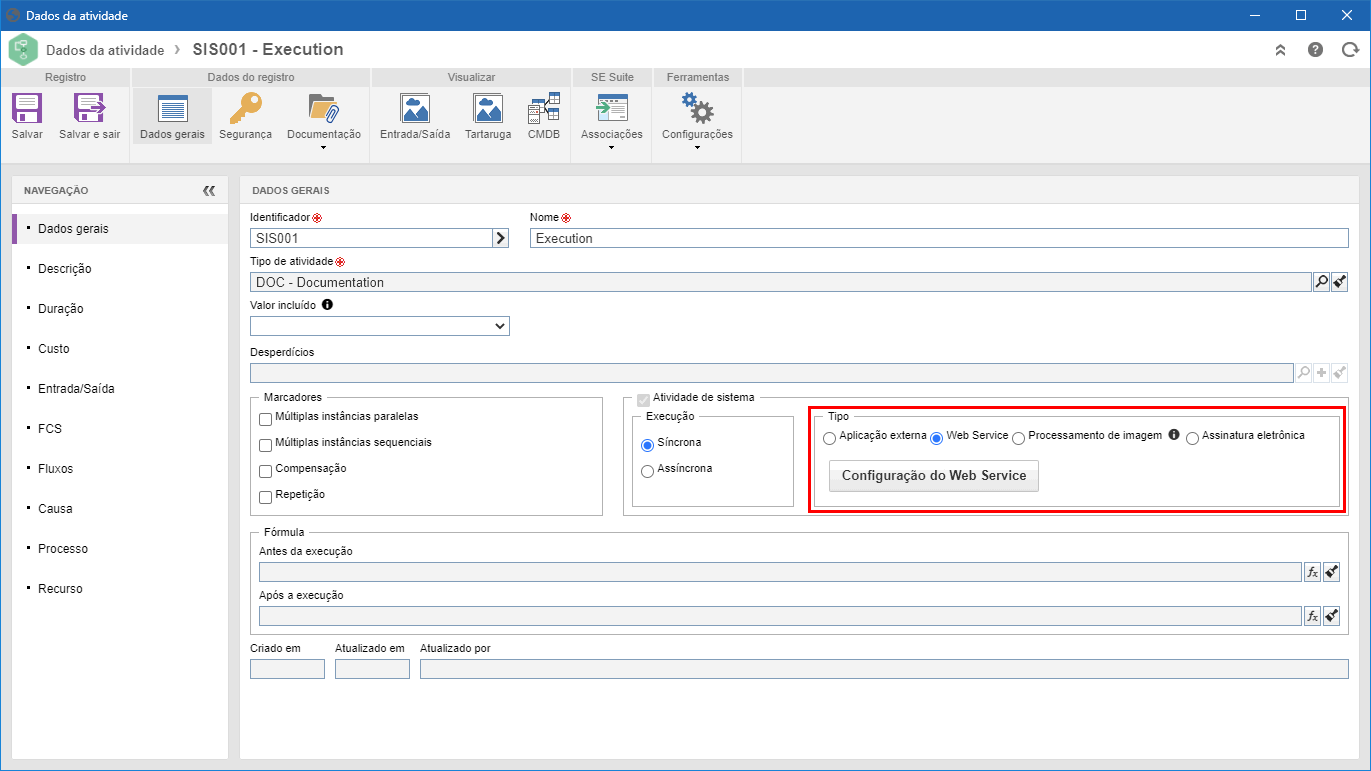Click the Identificador input field
Viewport: 1371px width, 771px height.
click(x=371, y=238)
